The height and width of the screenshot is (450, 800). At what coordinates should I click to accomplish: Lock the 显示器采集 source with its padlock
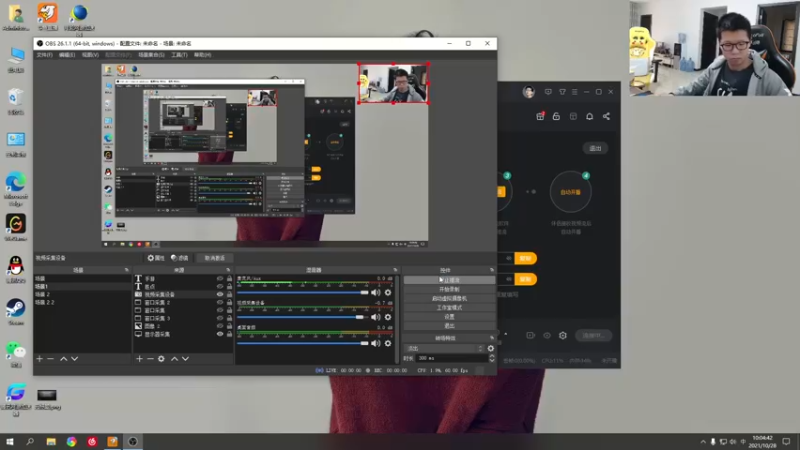[229, 334]
